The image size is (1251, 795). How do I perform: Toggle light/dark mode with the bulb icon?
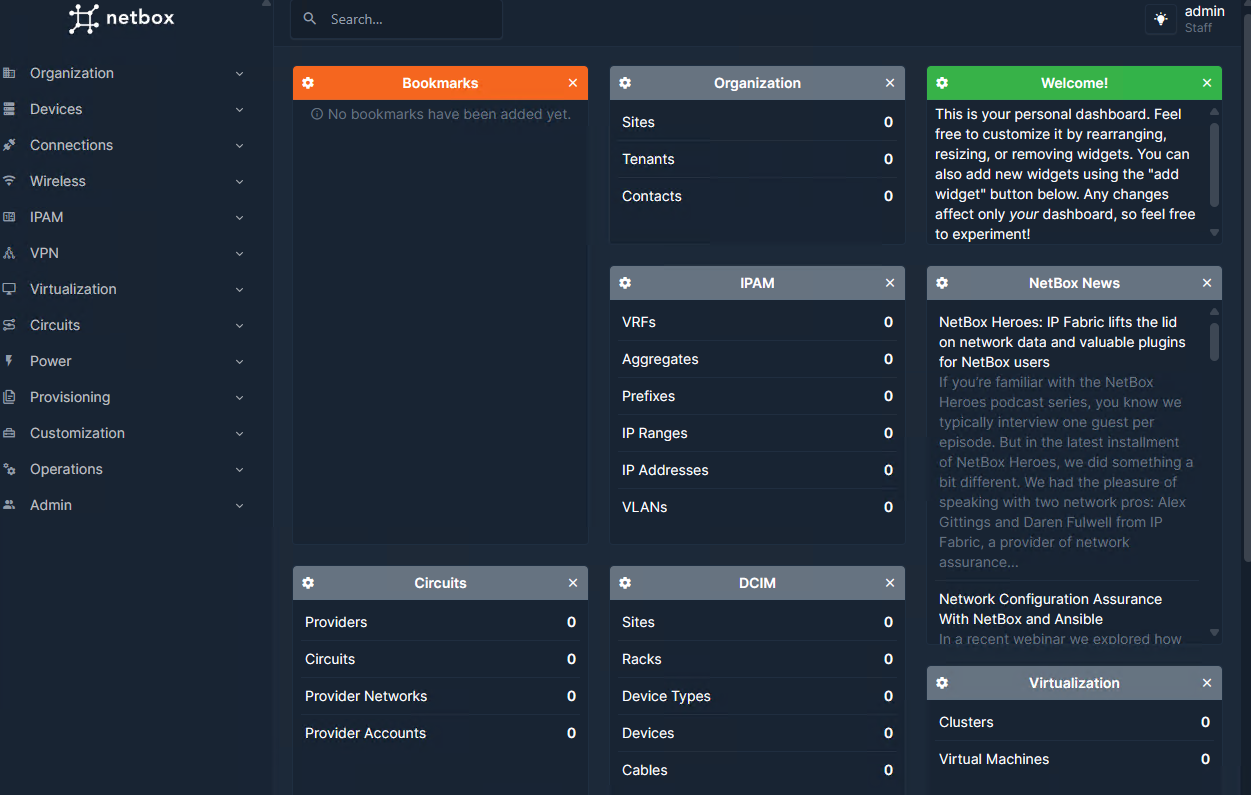point(1161,19)
